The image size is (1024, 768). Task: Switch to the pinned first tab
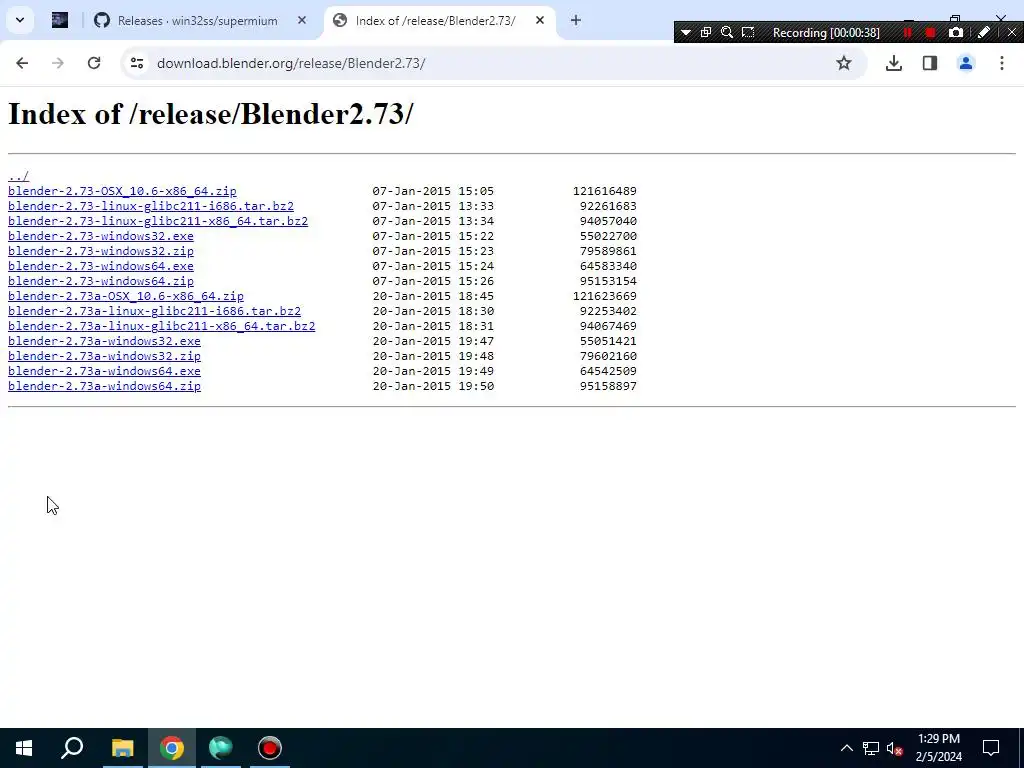click(60, 20)
